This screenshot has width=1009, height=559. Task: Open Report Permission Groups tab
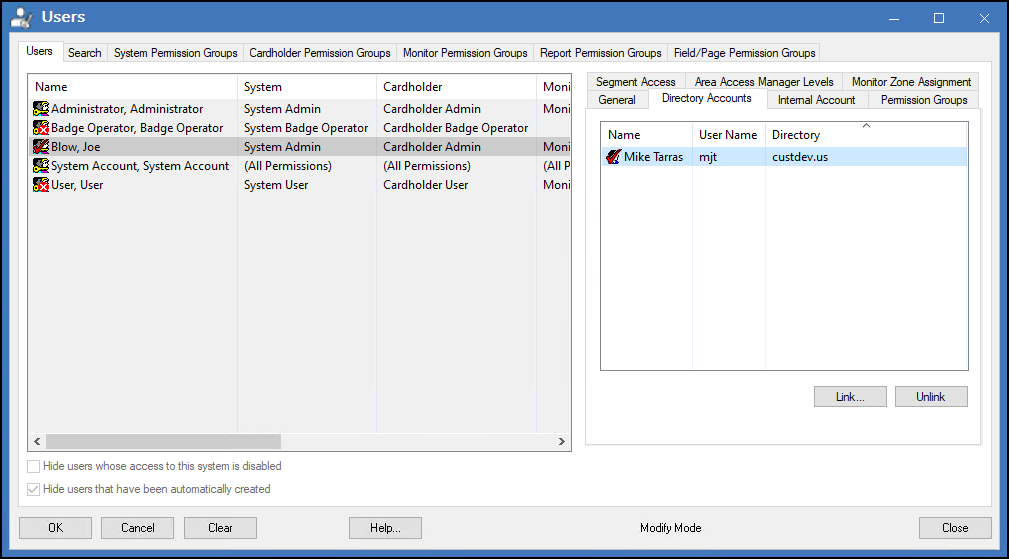click(600, 53)
